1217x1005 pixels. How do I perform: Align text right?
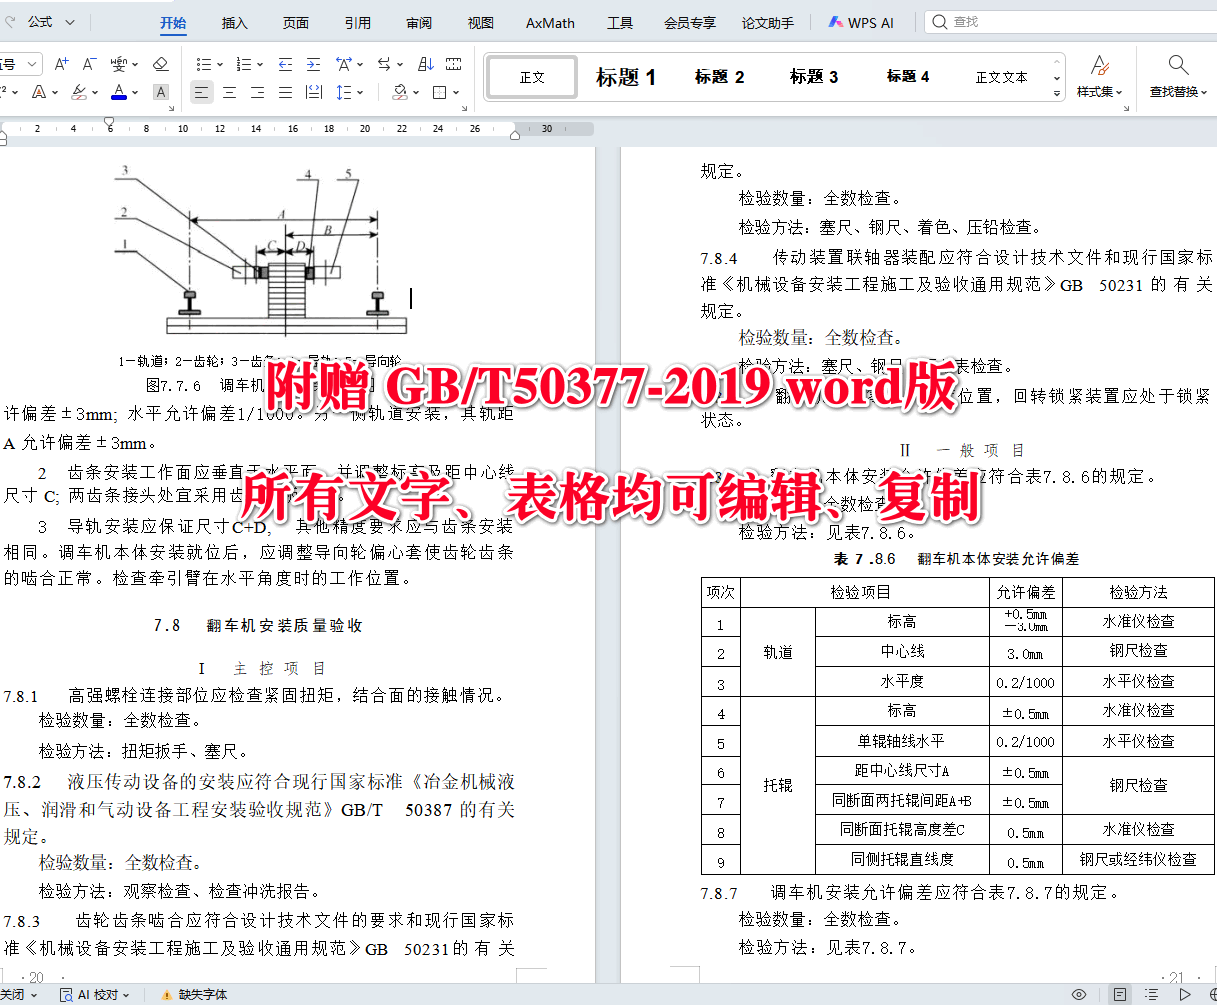pos(257,92)
